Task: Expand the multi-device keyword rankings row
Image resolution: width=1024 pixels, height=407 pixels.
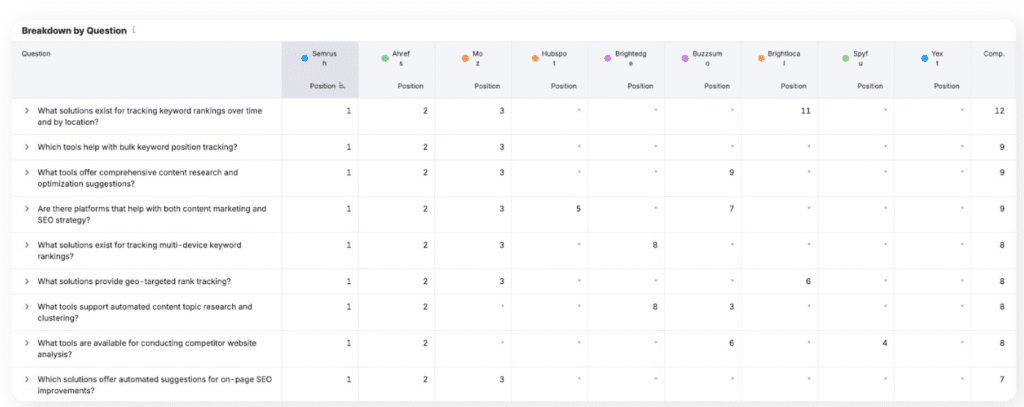Action: (27, 245)
